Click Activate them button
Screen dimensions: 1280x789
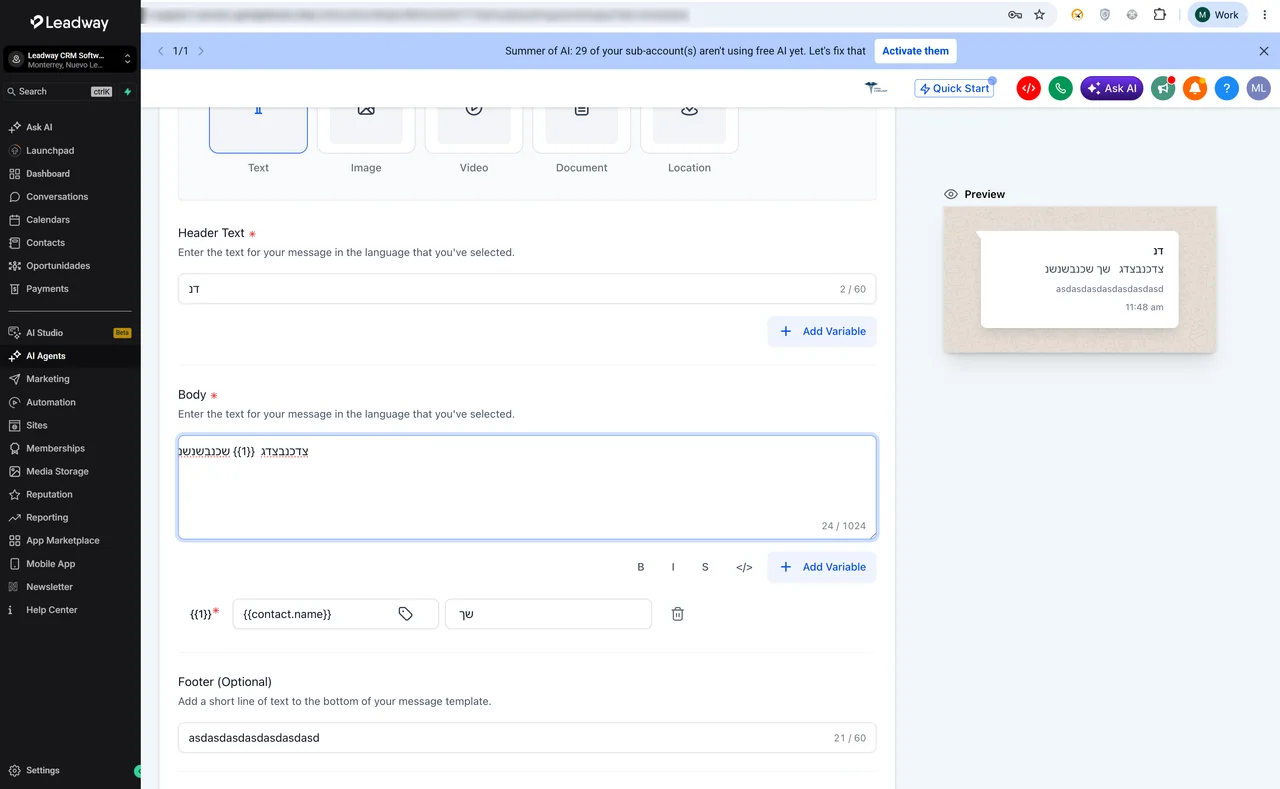[x=915, y=51]
